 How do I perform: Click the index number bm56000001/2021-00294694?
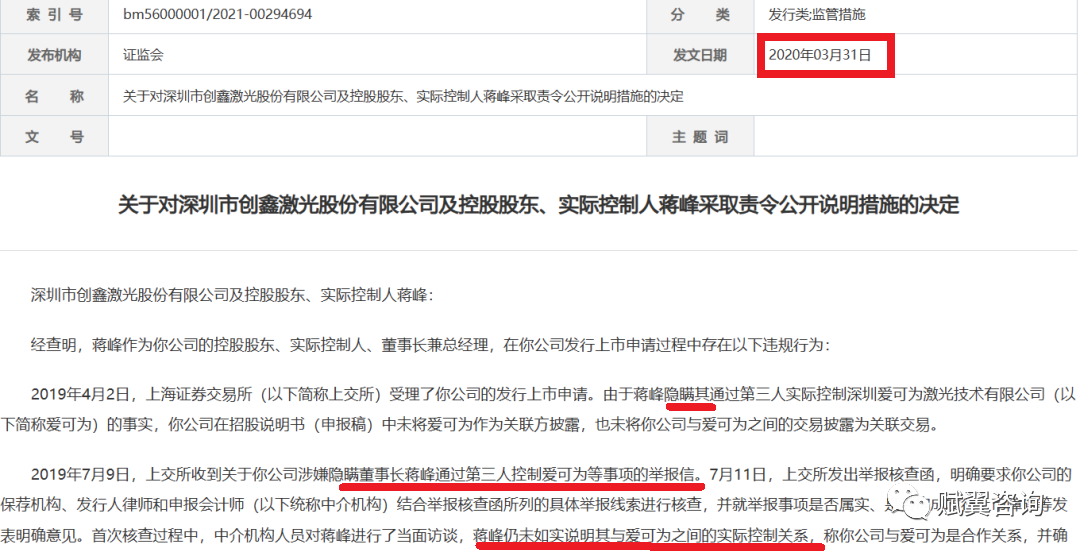click(x=217, y=14)
